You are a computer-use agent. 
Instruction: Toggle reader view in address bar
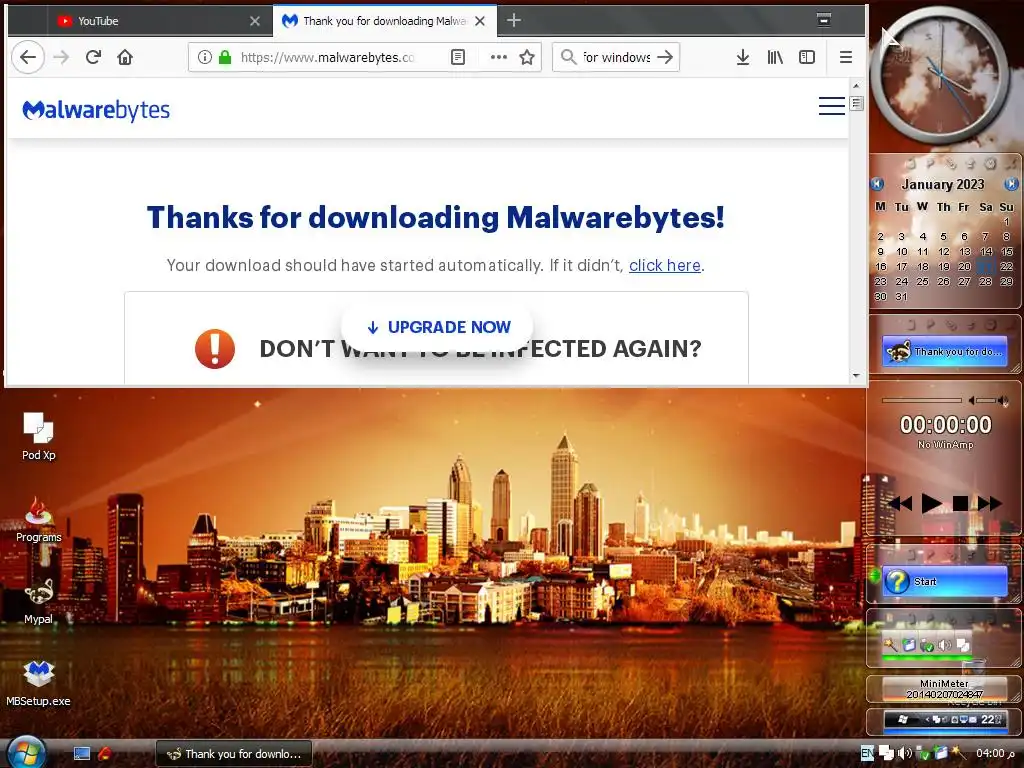coord(458,57)
